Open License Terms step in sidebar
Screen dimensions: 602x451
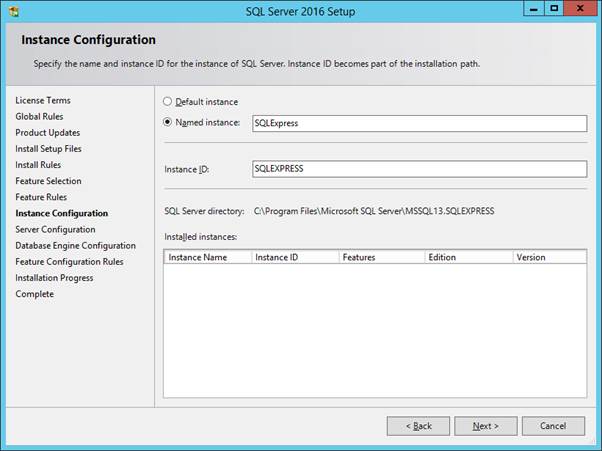(x=43, y=100)
